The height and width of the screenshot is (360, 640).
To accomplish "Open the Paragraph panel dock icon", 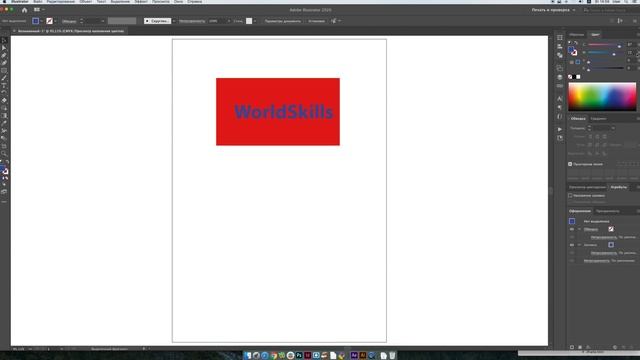I will point(560,108).
